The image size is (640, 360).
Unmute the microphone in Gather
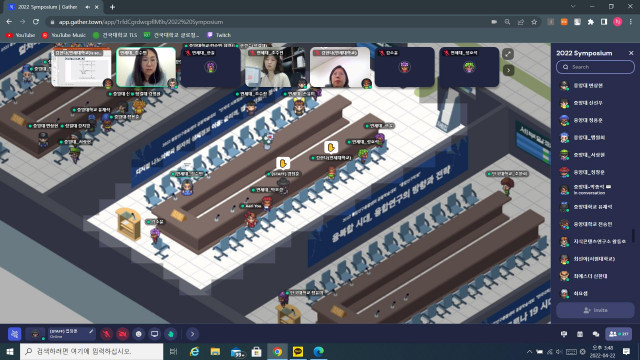107,334
